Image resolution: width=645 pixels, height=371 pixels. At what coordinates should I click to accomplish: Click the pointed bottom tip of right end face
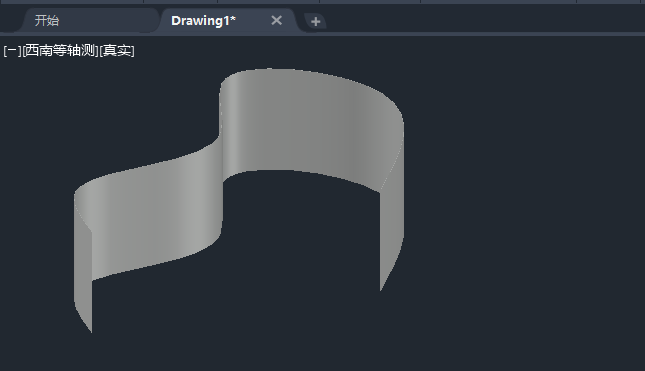point(381,289)
